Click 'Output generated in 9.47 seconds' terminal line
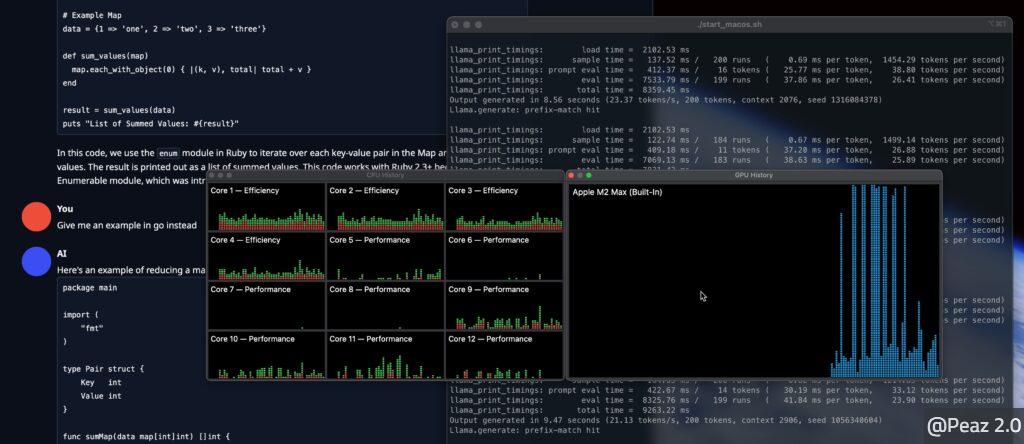Image resolution: width=1024 pixels, height=444 pixels. 666,420
